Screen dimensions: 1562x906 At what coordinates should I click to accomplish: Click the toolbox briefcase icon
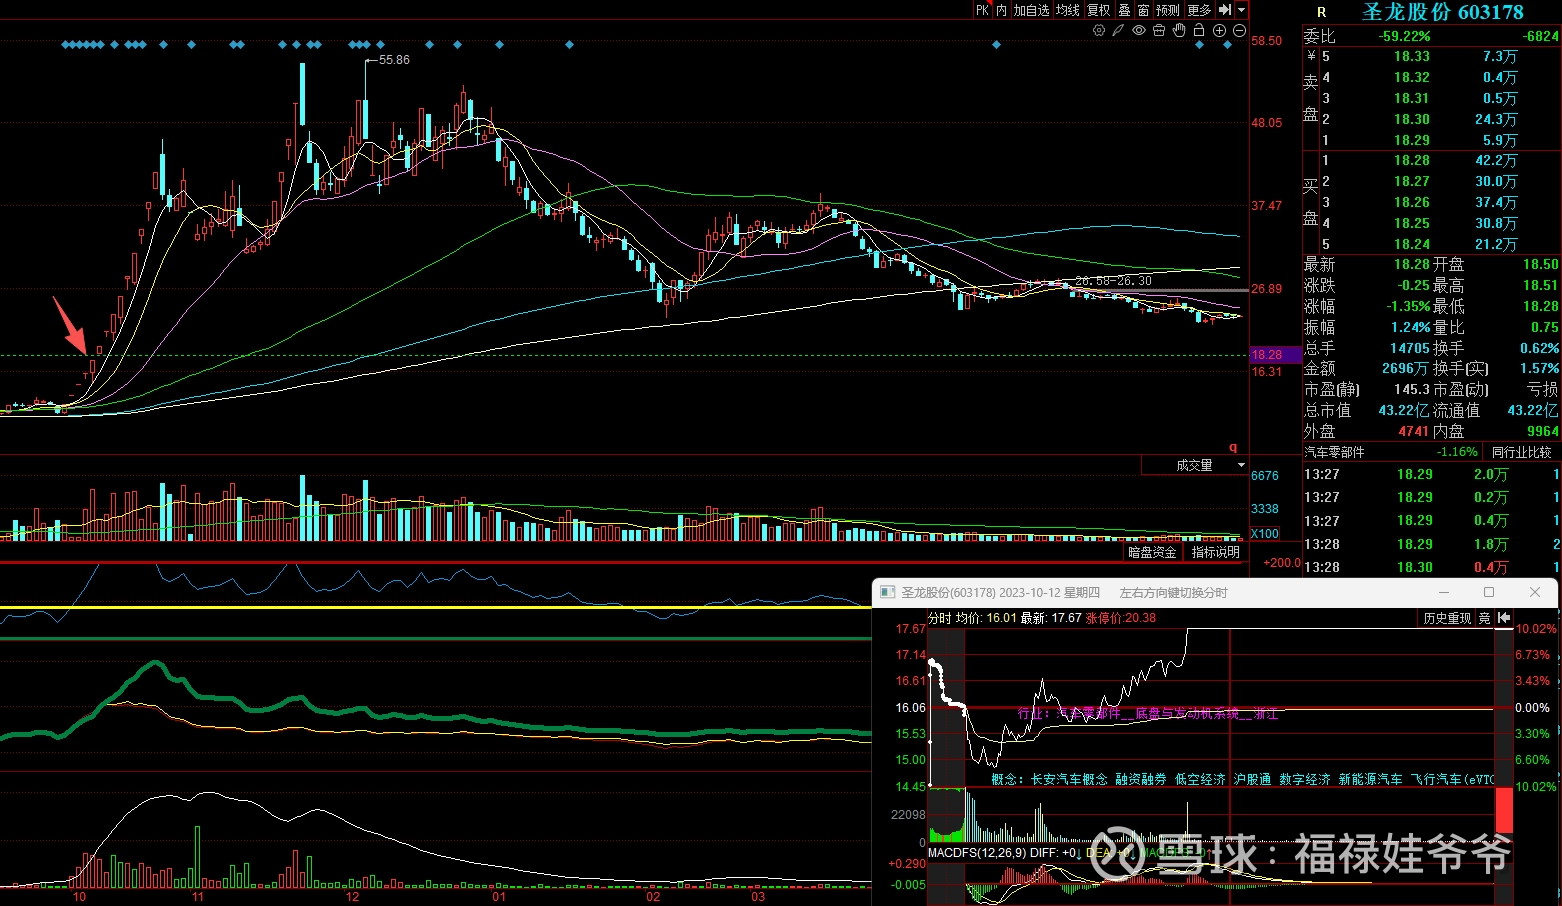[1159, 30]
